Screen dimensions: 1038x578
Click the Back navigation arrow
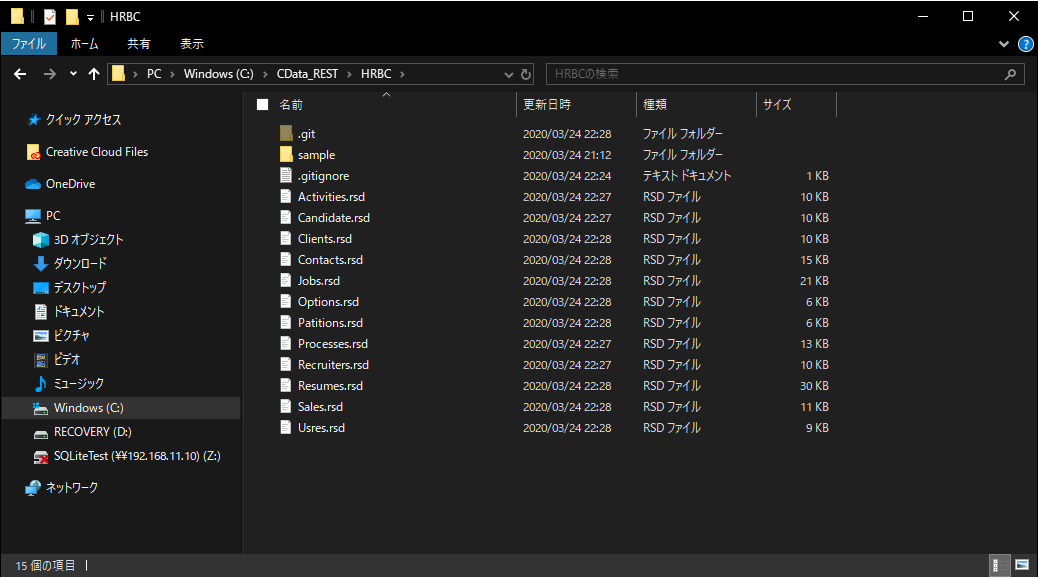point(21,74)
